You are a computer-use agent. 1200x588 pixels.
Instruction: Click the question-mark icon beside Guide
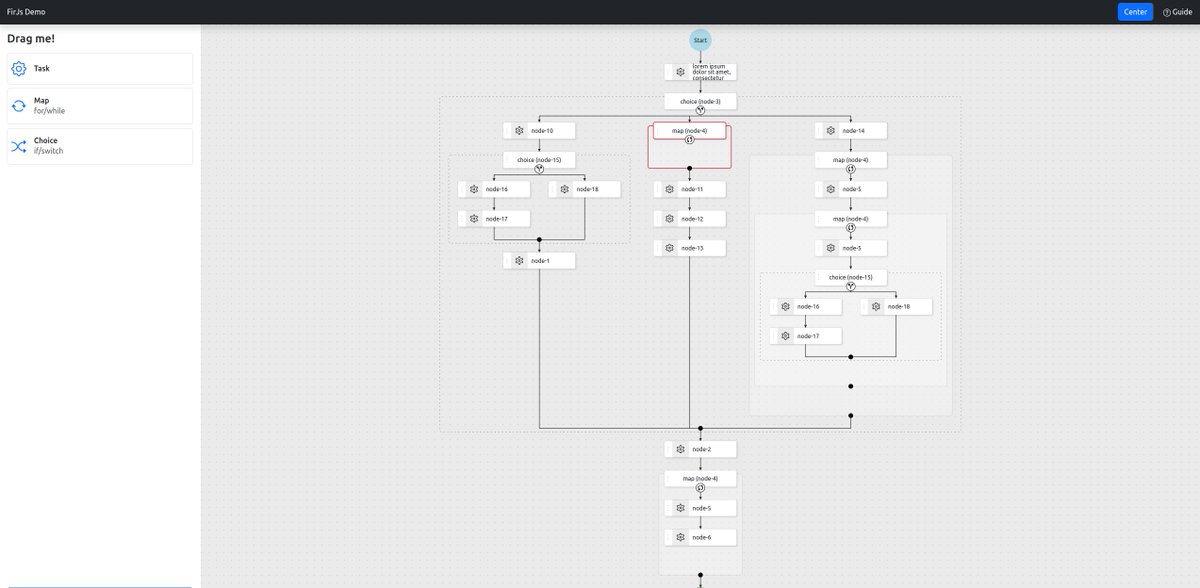pos(1166,12)
